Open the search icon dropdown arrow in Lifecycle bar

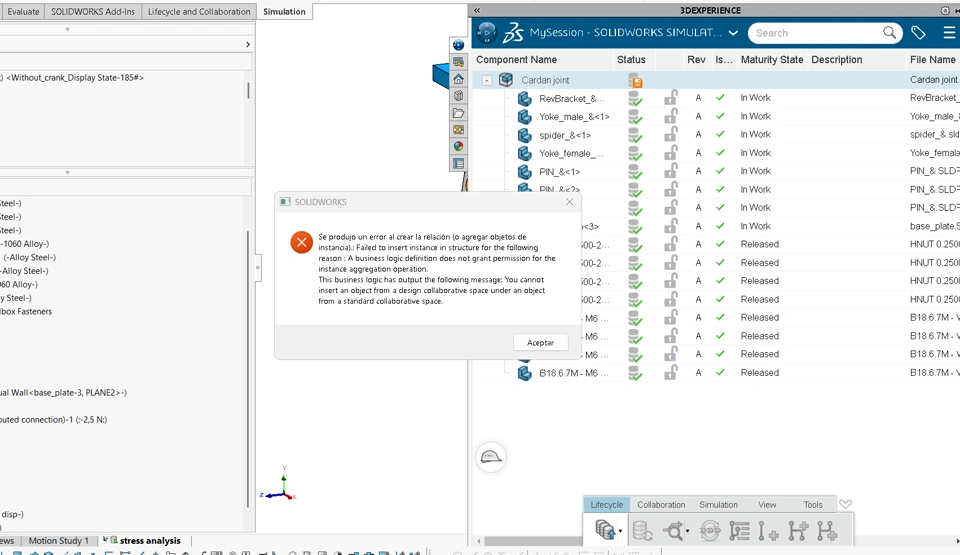(x=687, y=531)
